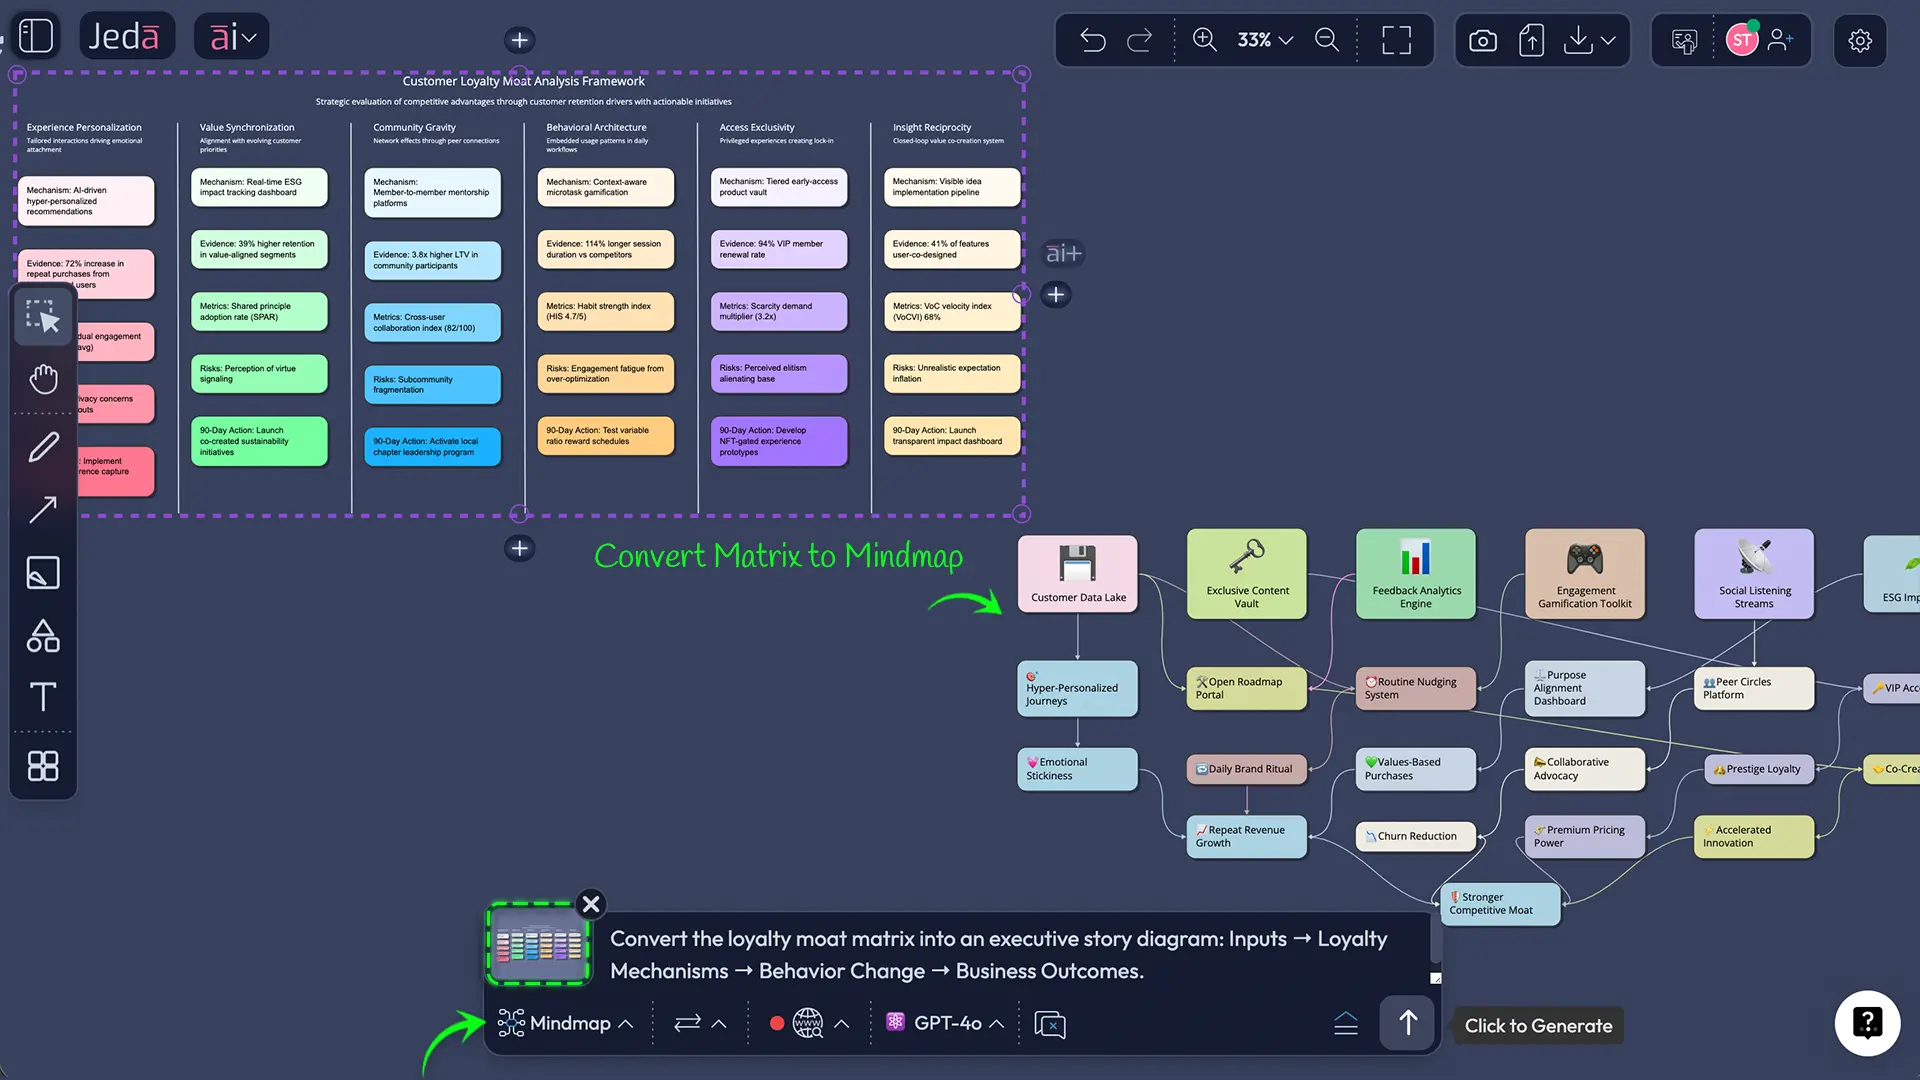Select the Arrow connector tool
The width and height of the screenshot is (1920, 1080).
pos(43,510)
